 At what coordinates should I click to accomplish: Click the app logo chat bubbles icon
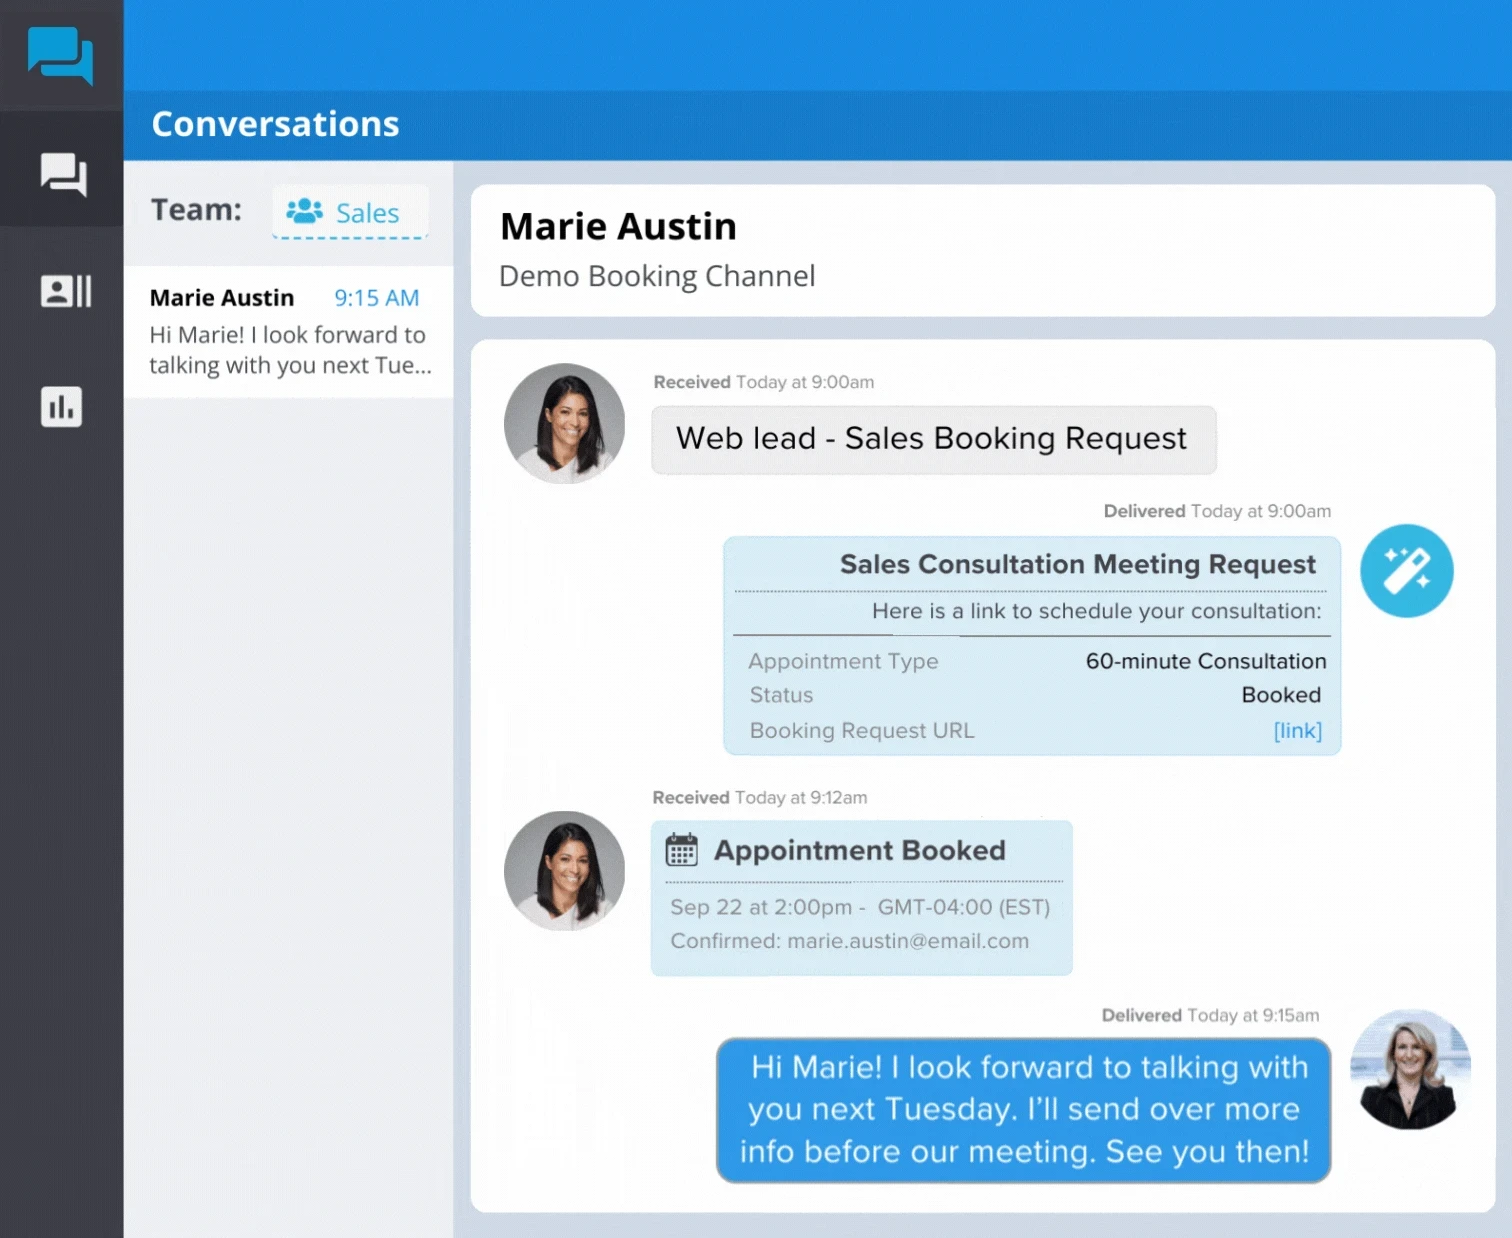pos(61,55)
